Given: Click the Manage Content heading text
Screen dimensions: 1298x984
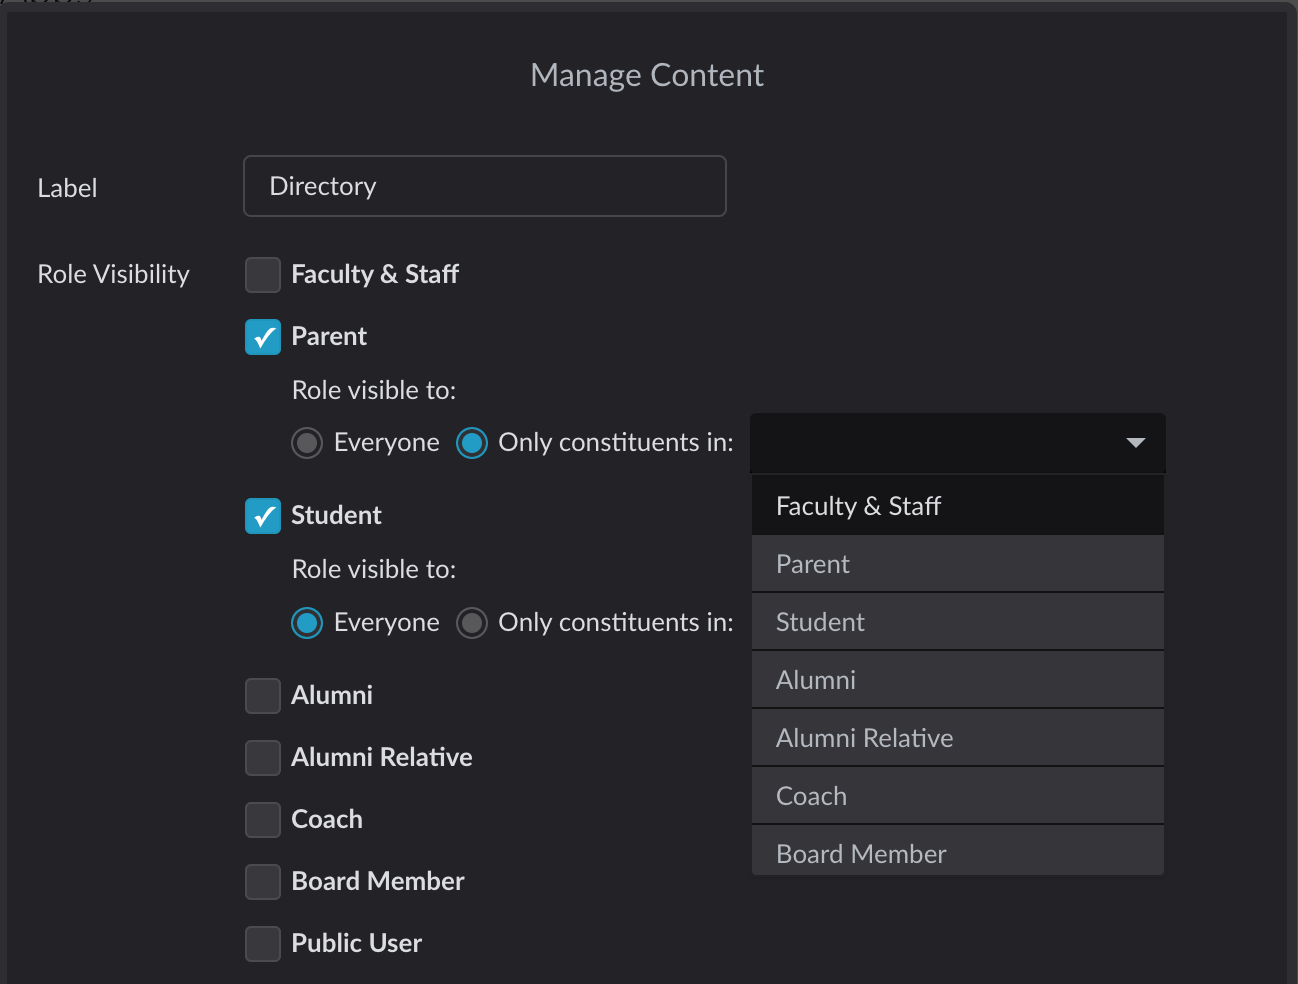Looking at the screenshot, I should (x=647, y=75).
